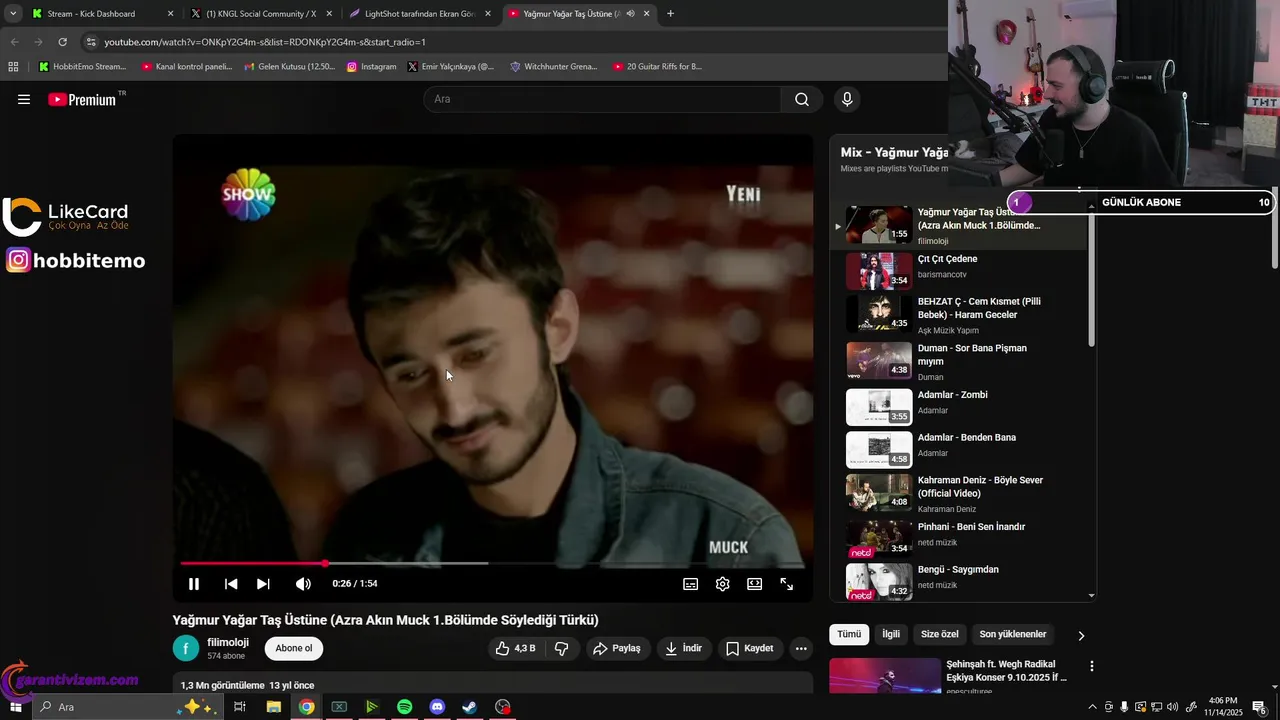Click in the YouTube search field
The image size is (1280, 720).
click(602, 99)
